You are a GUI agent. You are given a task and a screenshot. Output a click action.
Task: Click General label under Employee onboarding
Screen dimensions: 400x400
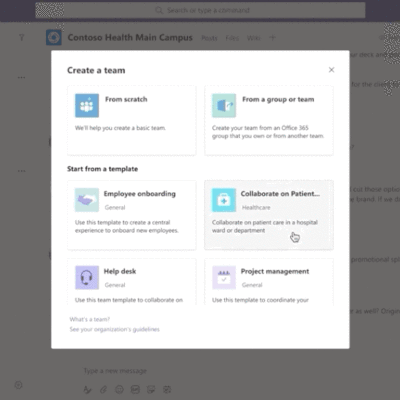click(x=115, y=207)
